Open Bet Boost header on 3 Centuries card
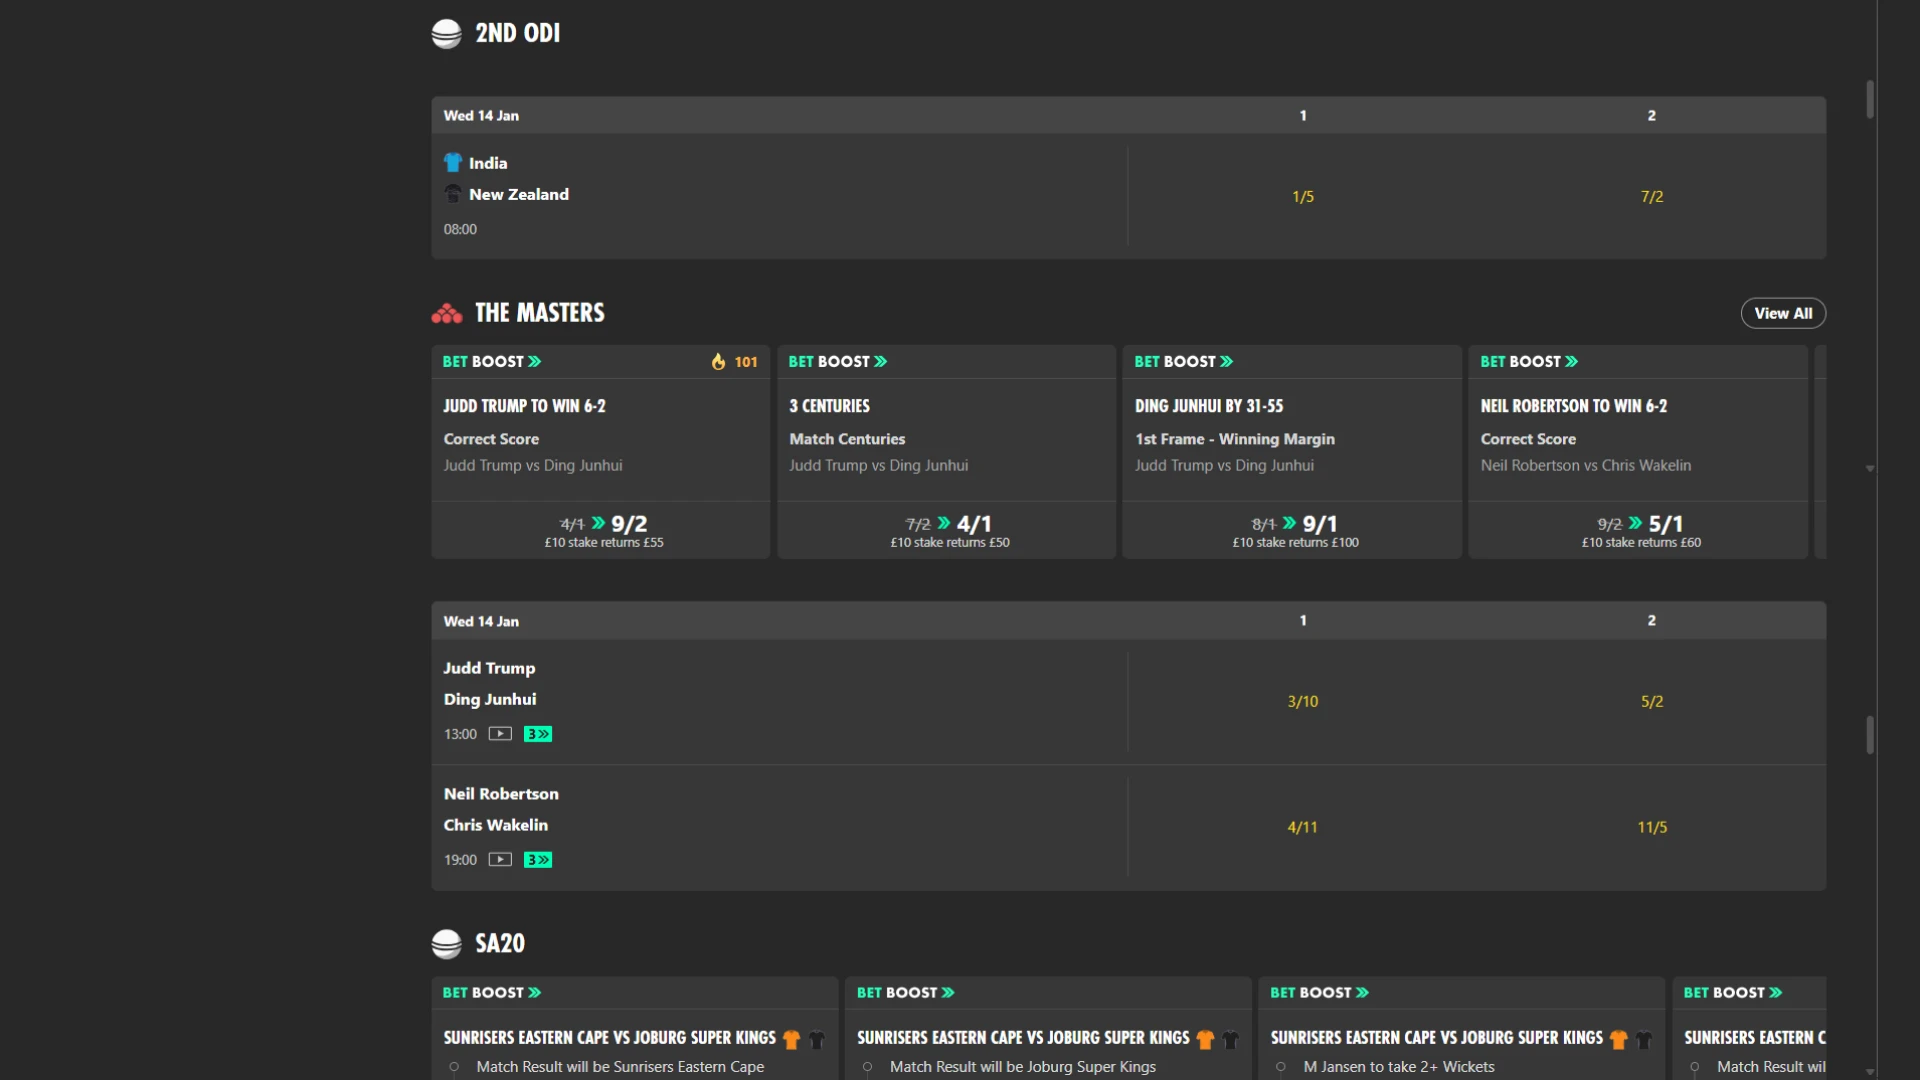Viewport: 1920px width, 1080px height. pos(838,362)
